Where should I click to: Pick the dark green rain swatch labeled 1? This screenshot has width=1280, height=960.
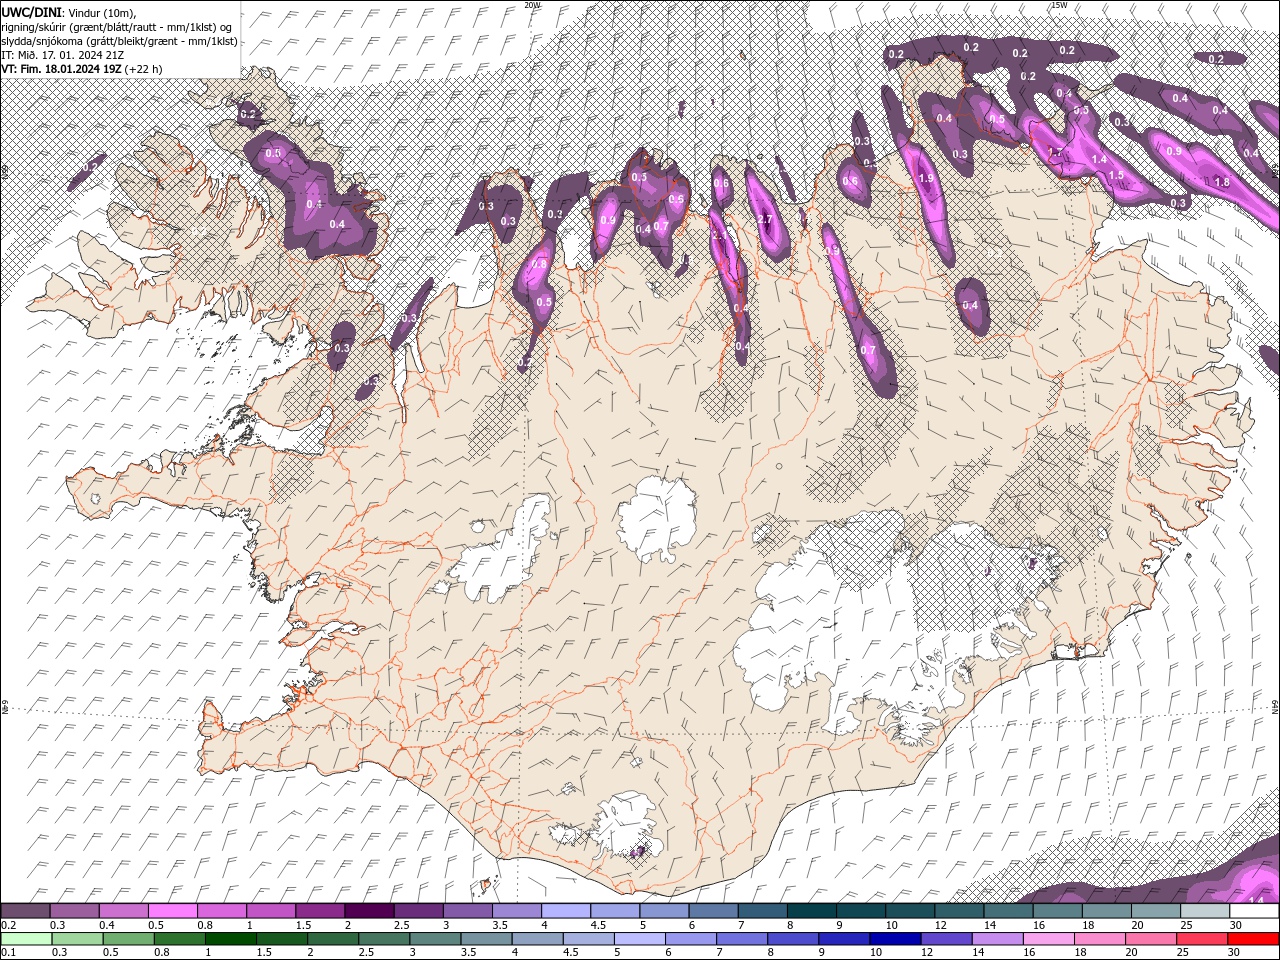coord(231,938)
